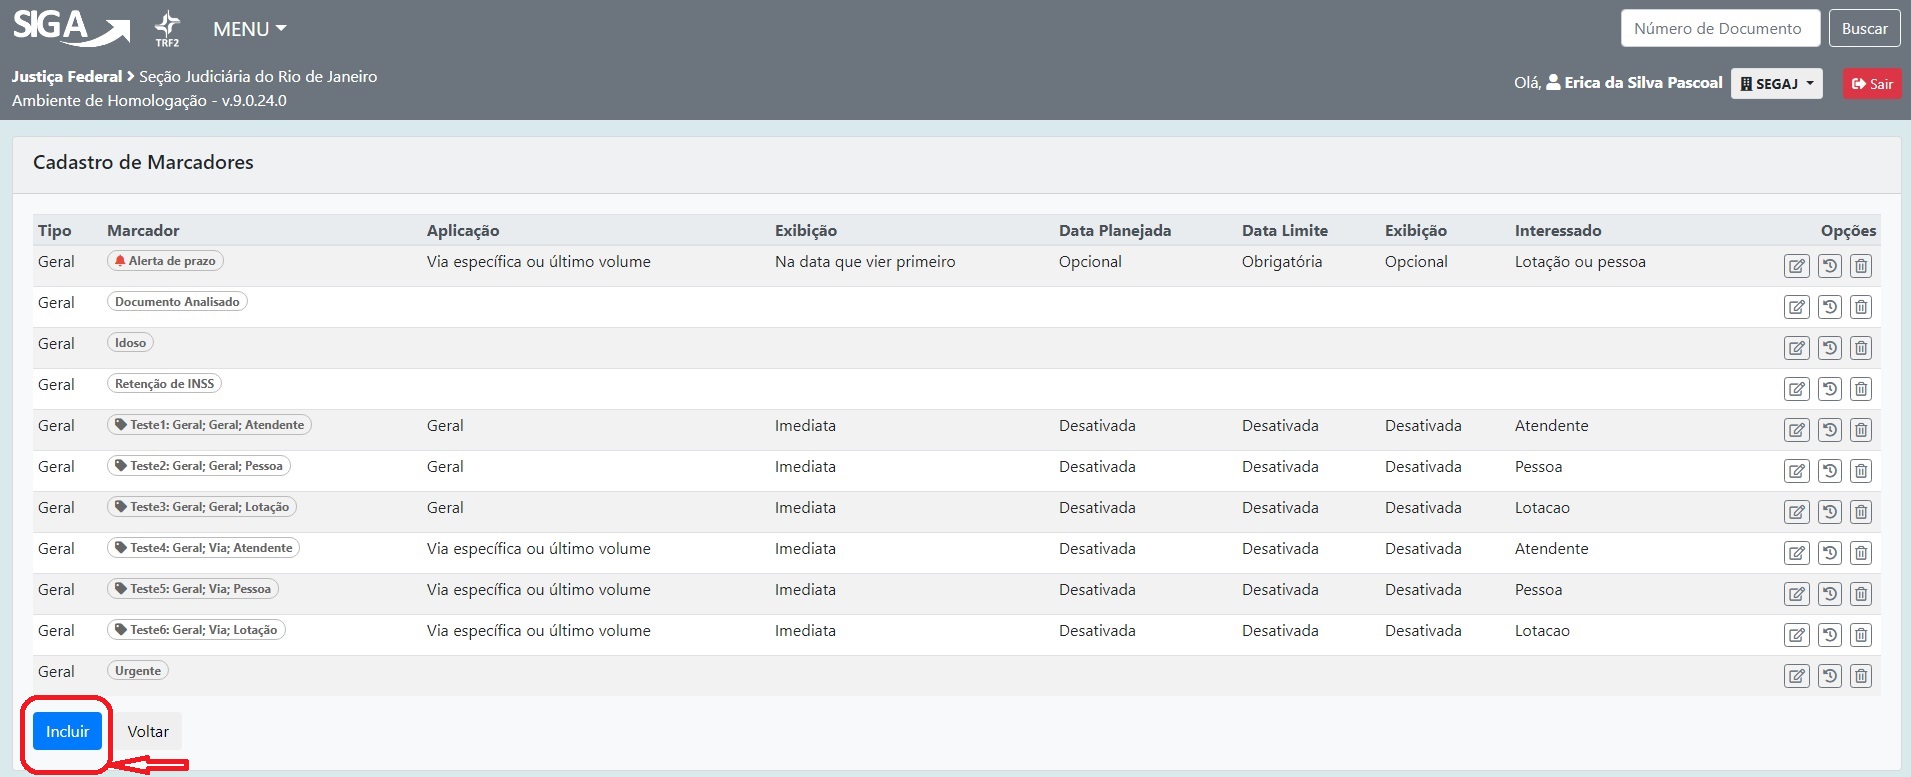View history of Teste3 marker
1911x777 pixels.
click(x=1829, y=512)
